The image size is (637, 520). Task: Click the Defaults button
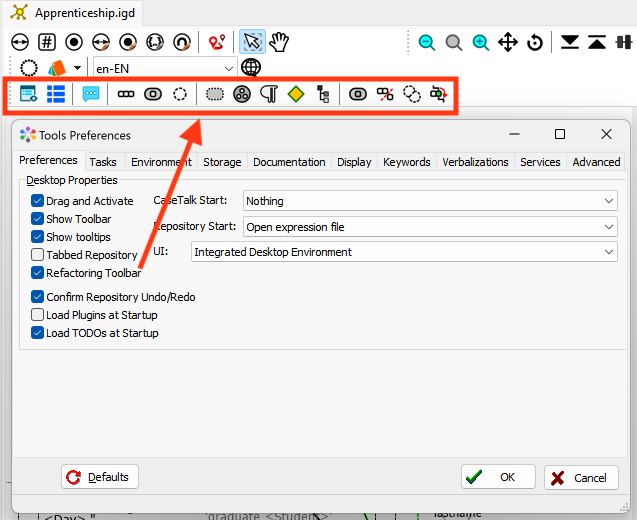click(x=100, y=477)
